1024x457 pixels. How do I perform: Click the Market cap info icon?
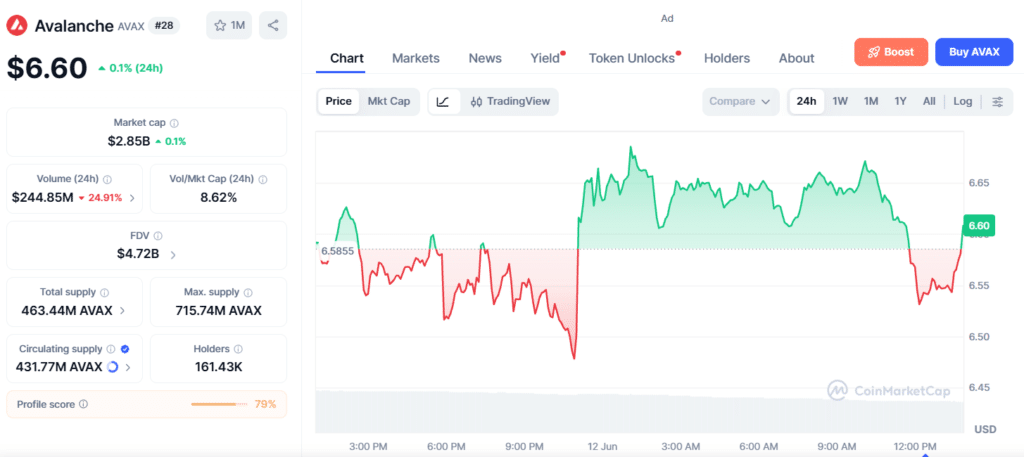click(x=174, y=123)
